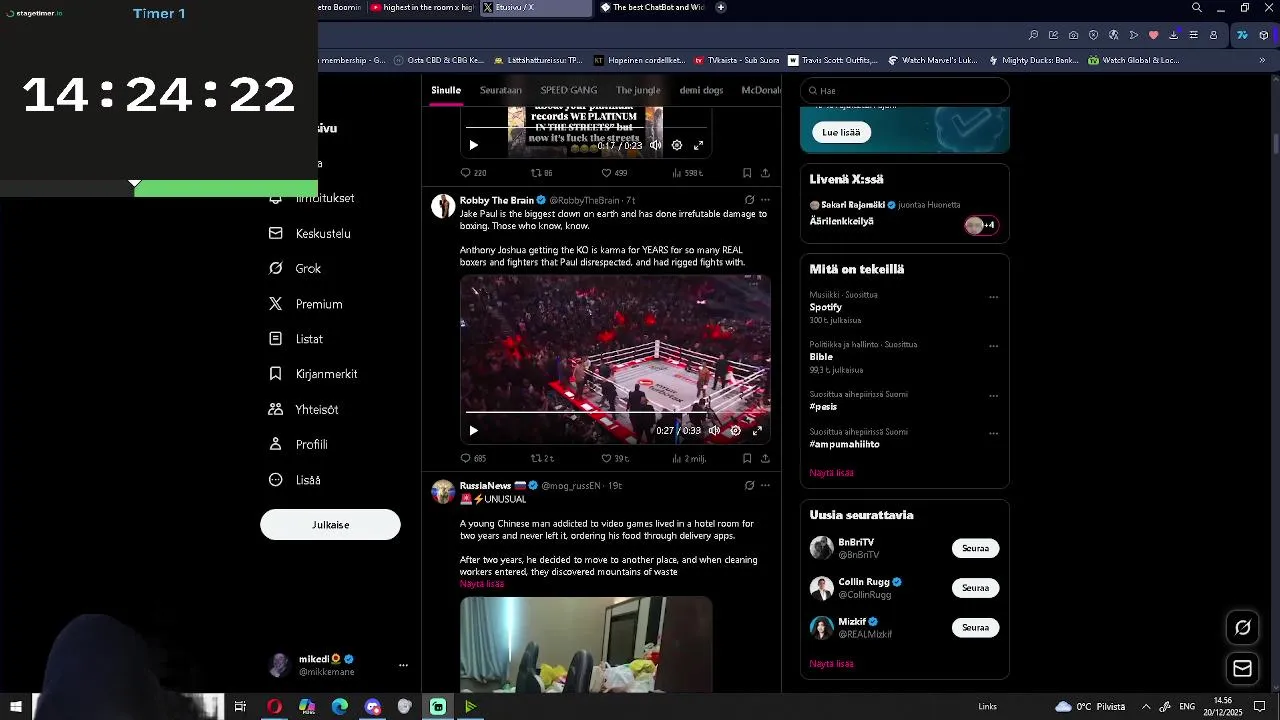The width and height of the screenshot is (1280, 720).
Task: Open the demi dogs tab
Action: (x=701, y=90)
